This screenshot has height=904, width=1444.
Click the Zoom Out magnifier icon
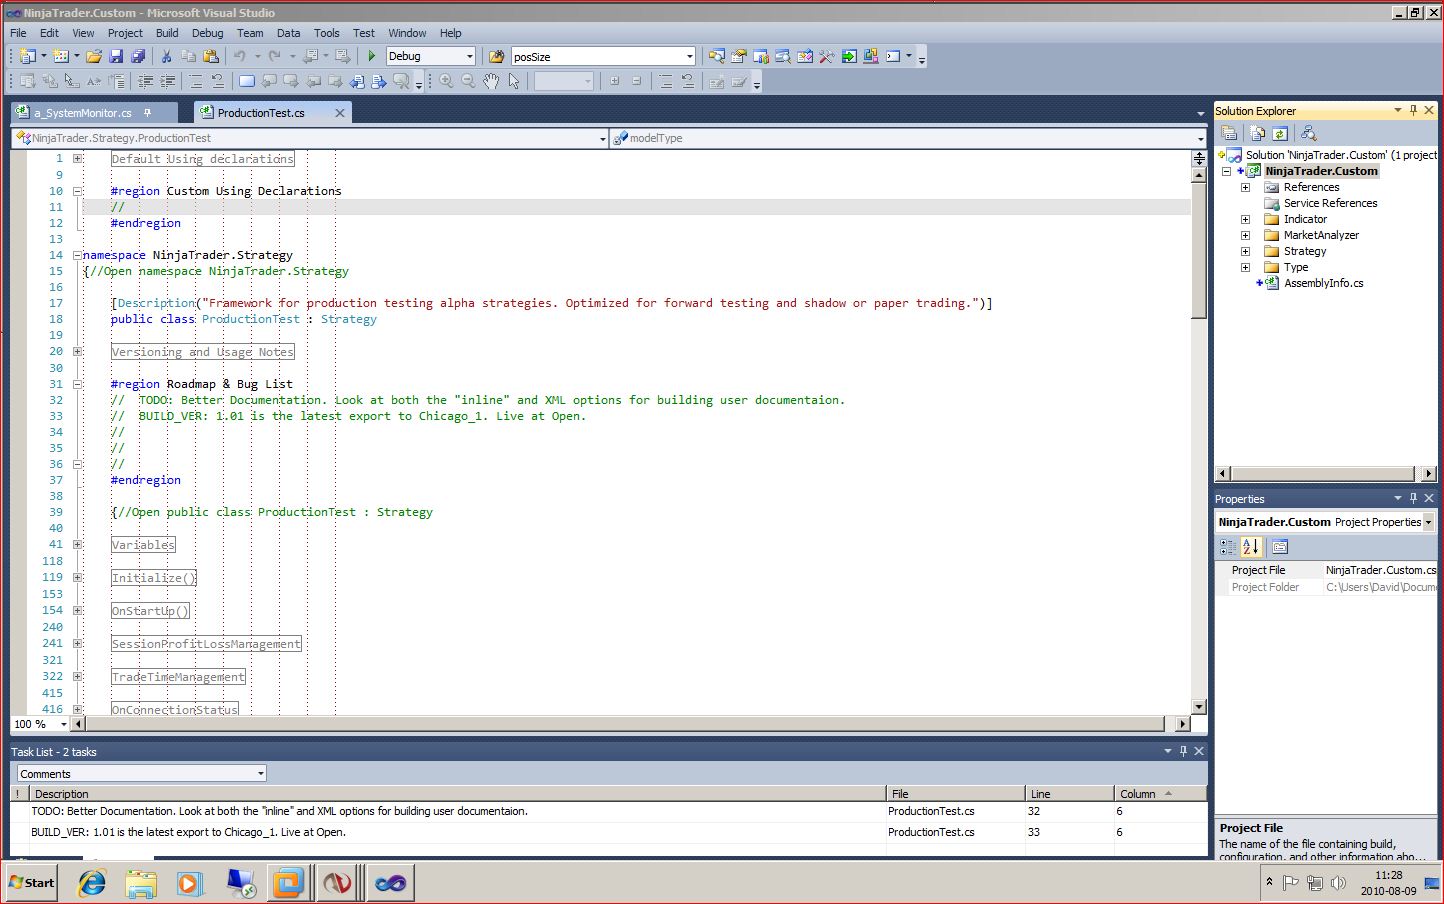[468, 81]
